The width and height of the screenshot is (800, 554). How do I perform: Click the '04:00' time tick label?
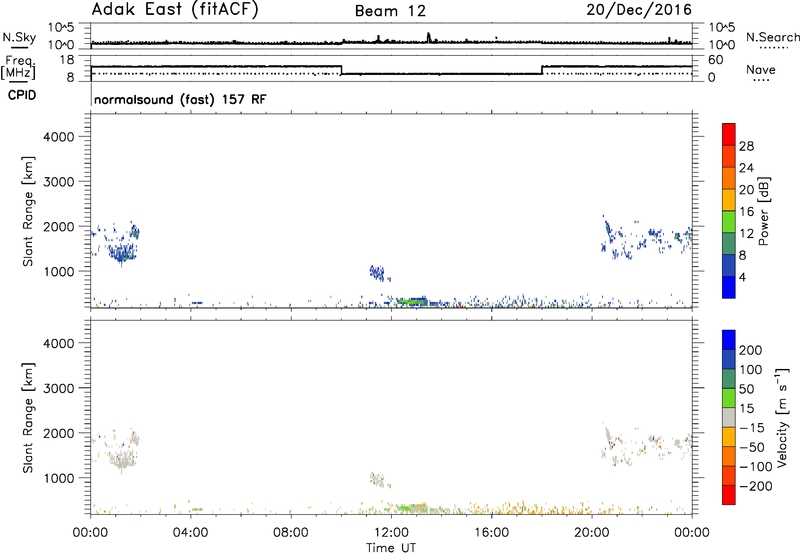(x=191, y=533)
